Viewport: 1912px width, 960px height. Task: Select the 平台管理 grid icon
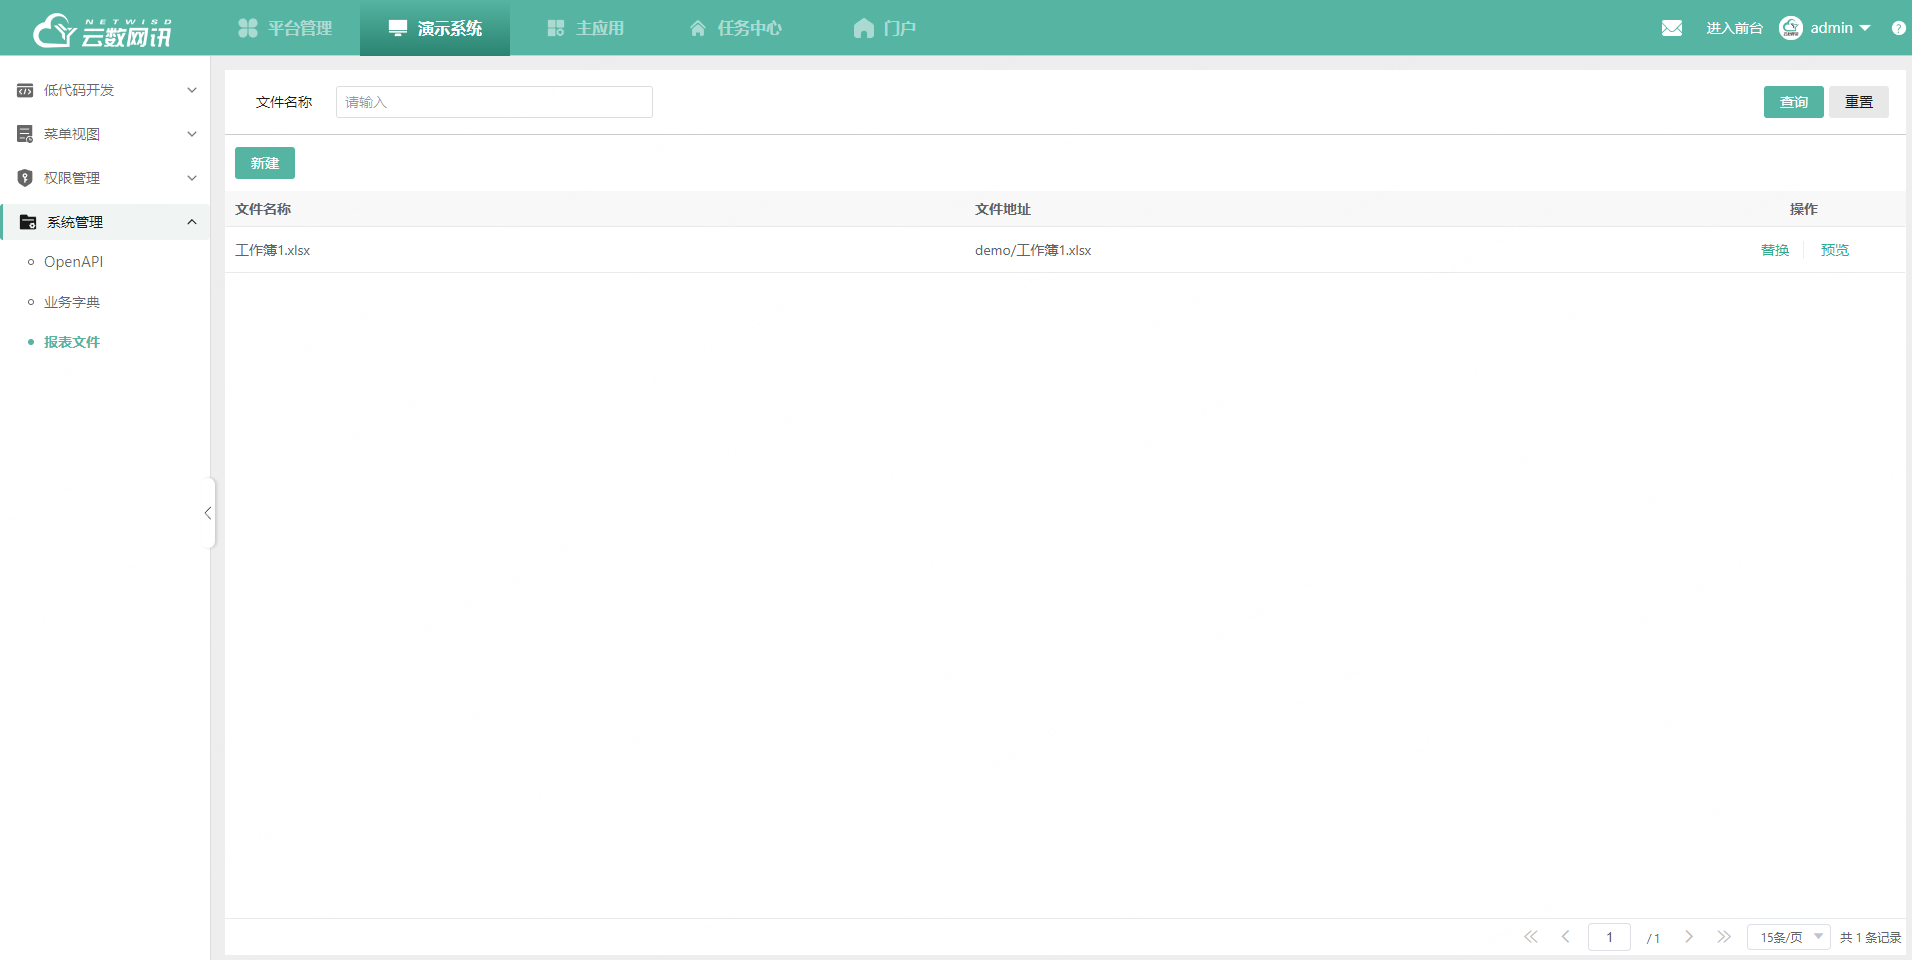coord(247,27)
